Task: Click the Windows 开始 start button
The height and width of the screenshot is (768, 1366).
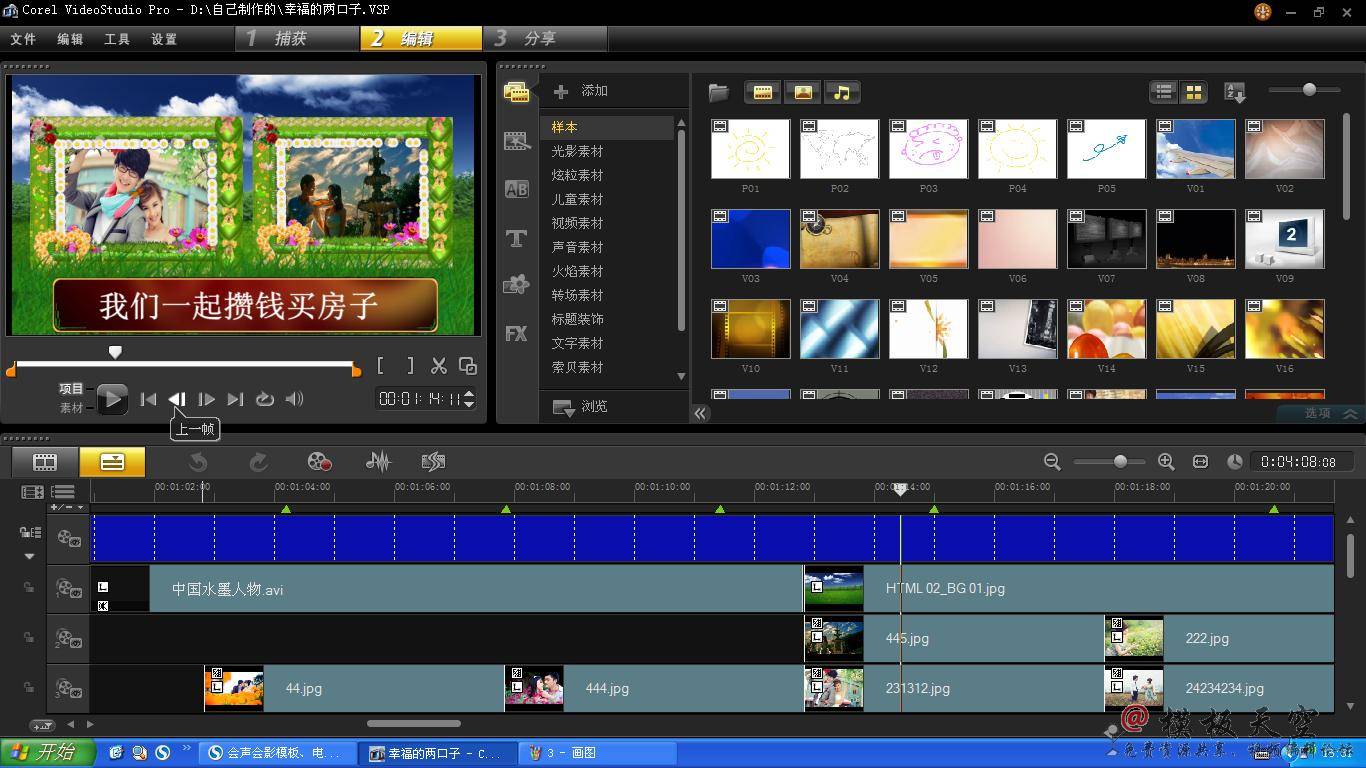Action: 48,753
